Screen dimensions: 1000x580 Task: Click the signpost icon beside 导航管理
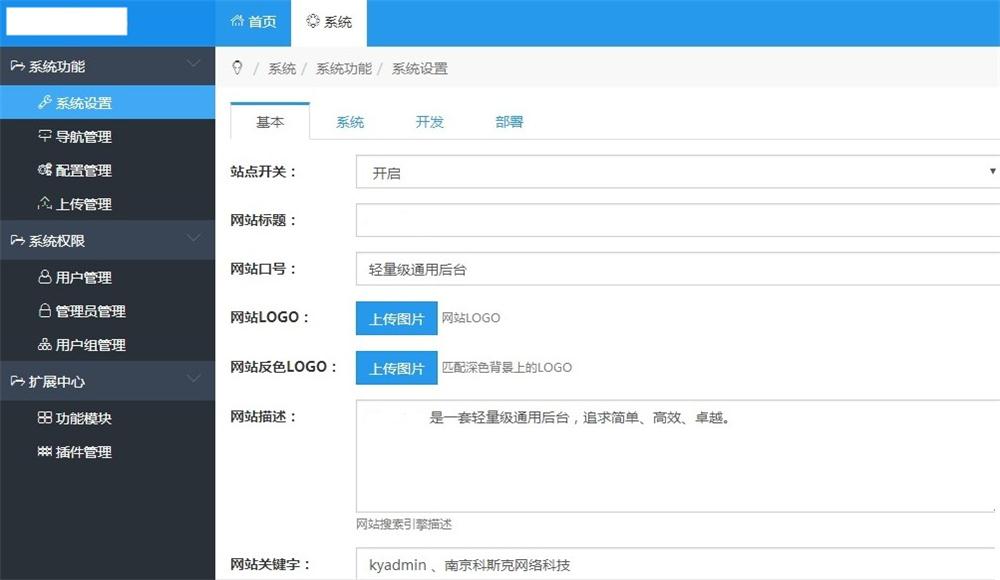[x=45, y=136]
